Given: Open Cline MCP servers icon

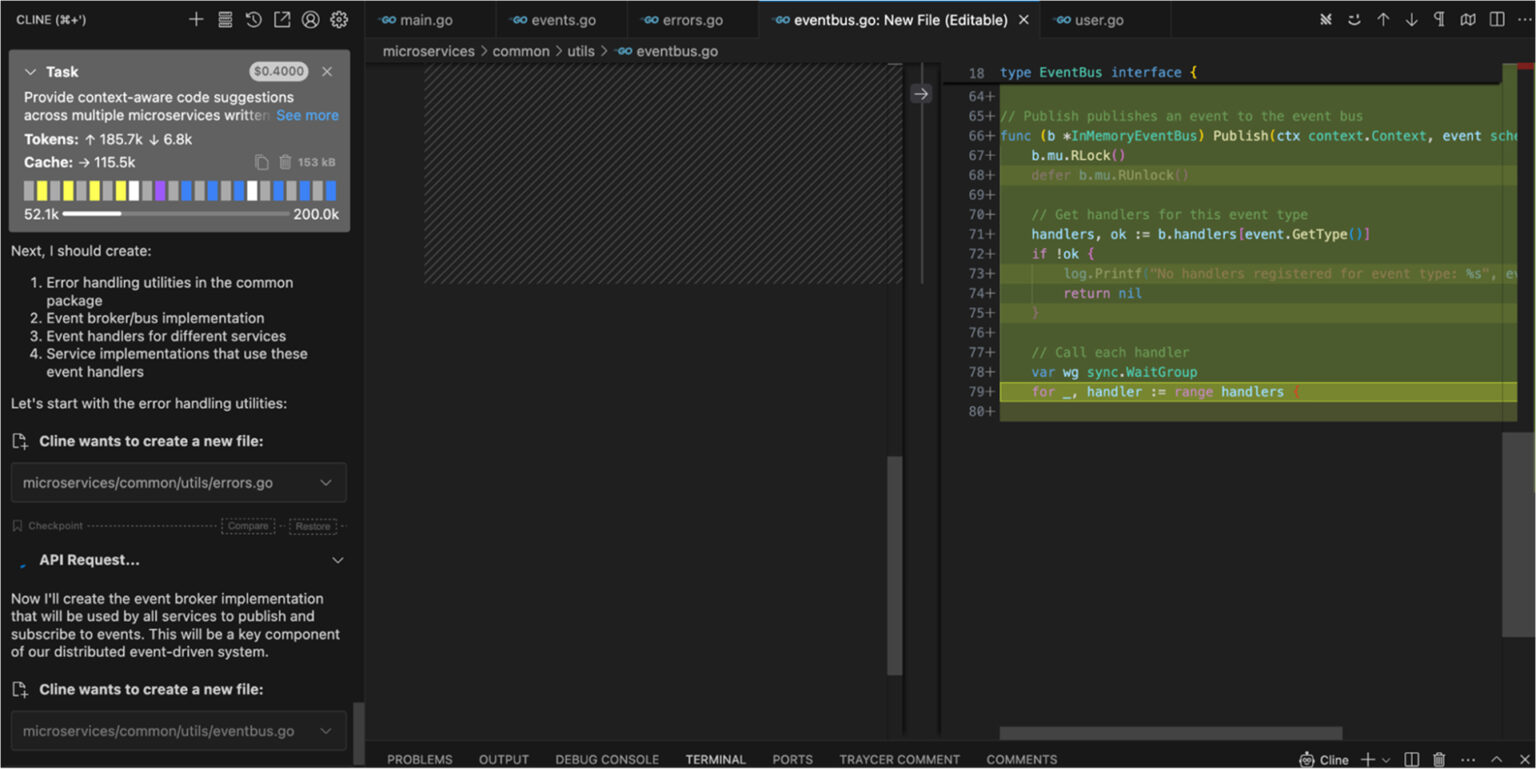Looking at the screenshot, I should [225, 20].
